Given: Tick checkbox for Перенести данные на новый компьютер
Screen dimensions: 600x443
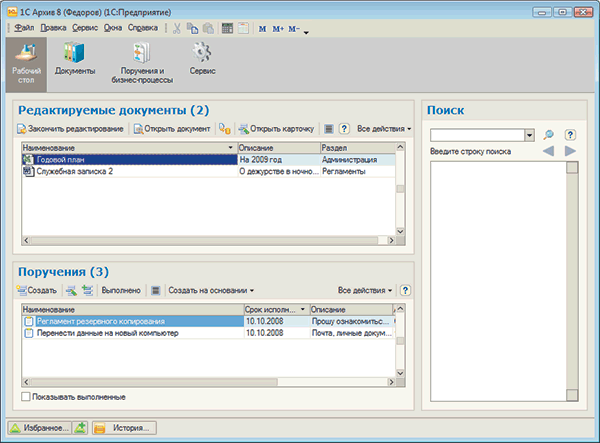Looking at the screenshot, I should [x=29, y=334].
